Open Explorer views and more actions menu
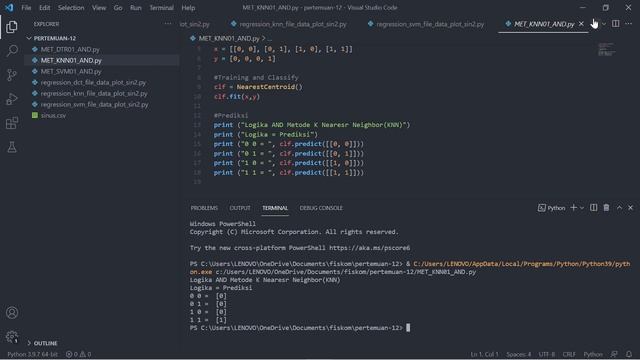Viewport: 640px width, 360px height. point(168,24)
